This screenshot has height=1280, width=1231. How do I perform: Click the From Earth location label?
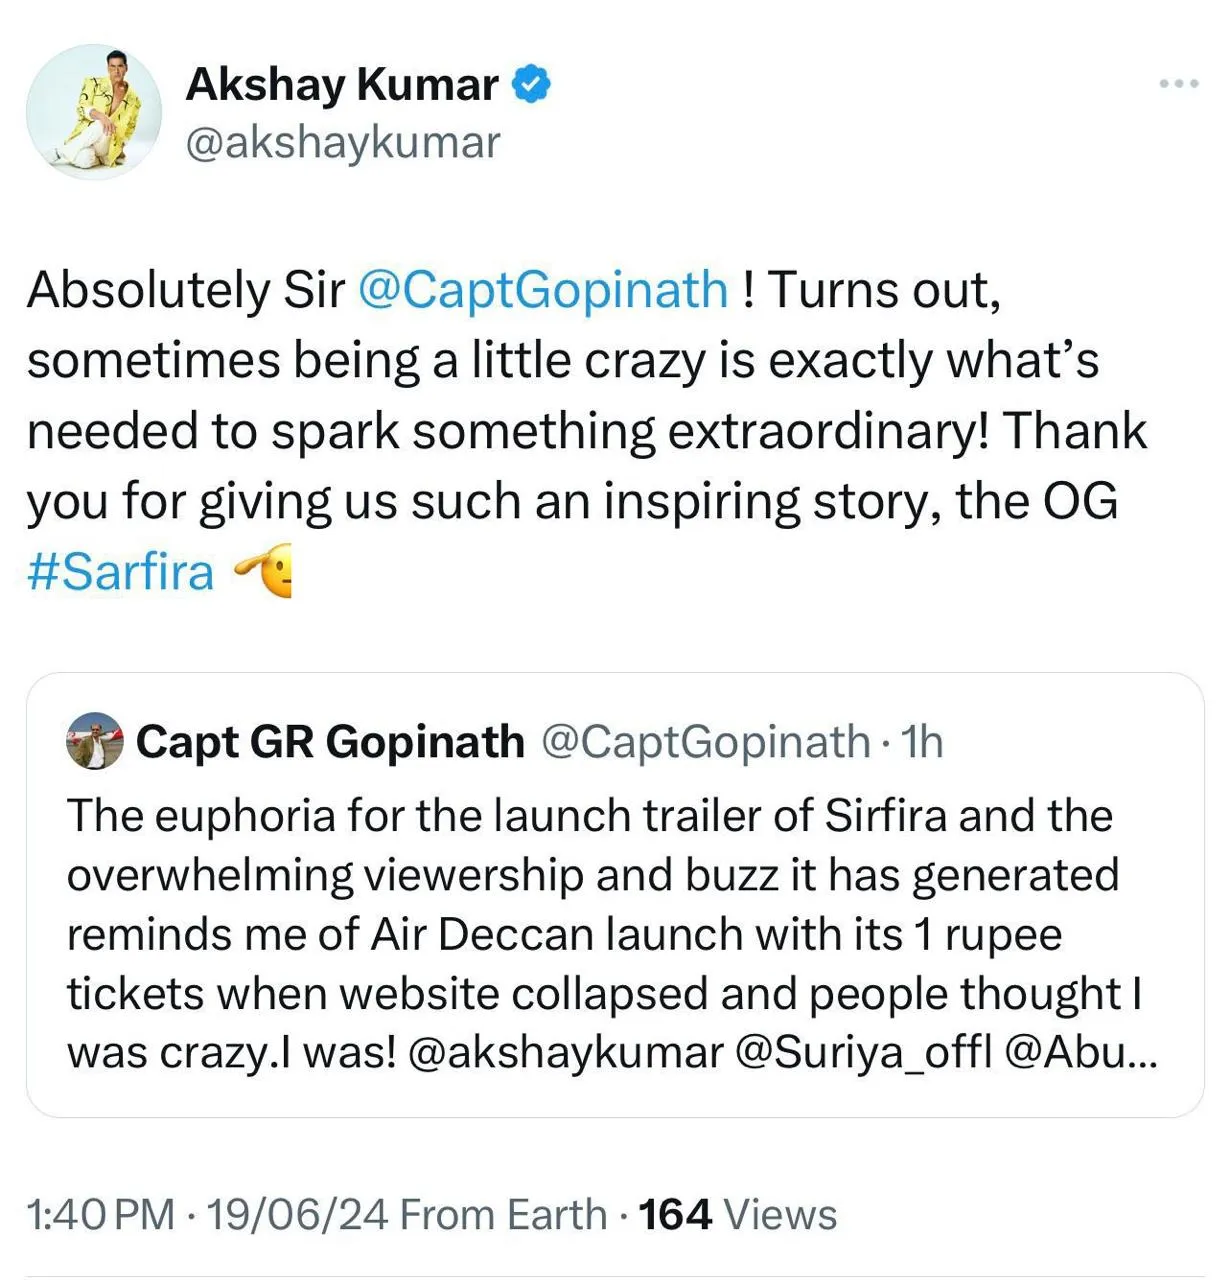point(503,1215)
